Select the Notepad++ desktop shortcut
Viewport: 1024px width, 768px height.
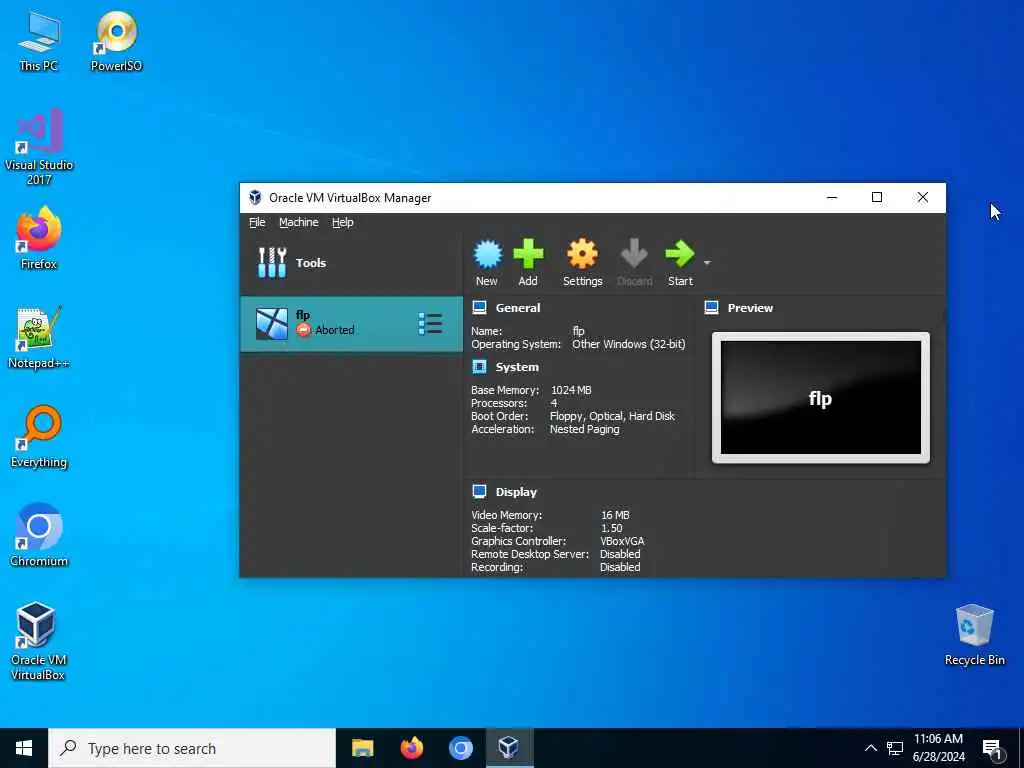(x=39, y=338)
